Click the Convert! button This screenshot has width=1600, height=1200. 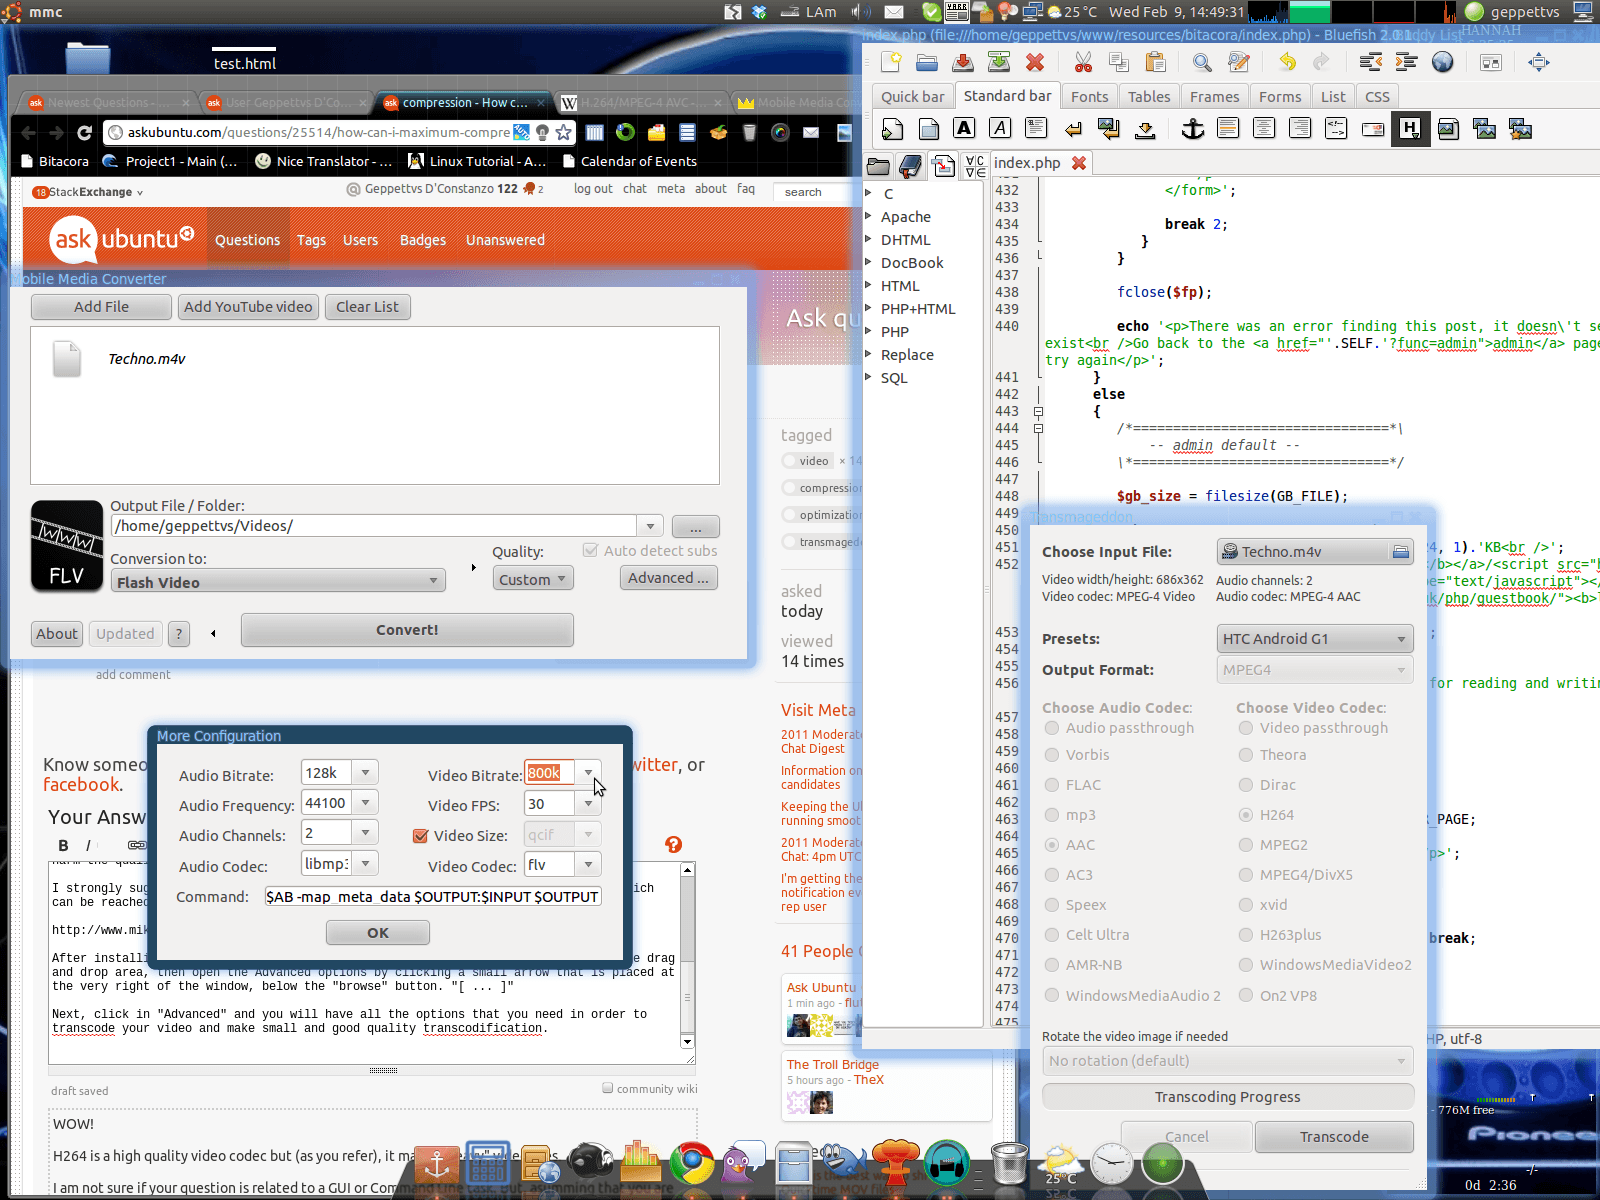point(407,630)
